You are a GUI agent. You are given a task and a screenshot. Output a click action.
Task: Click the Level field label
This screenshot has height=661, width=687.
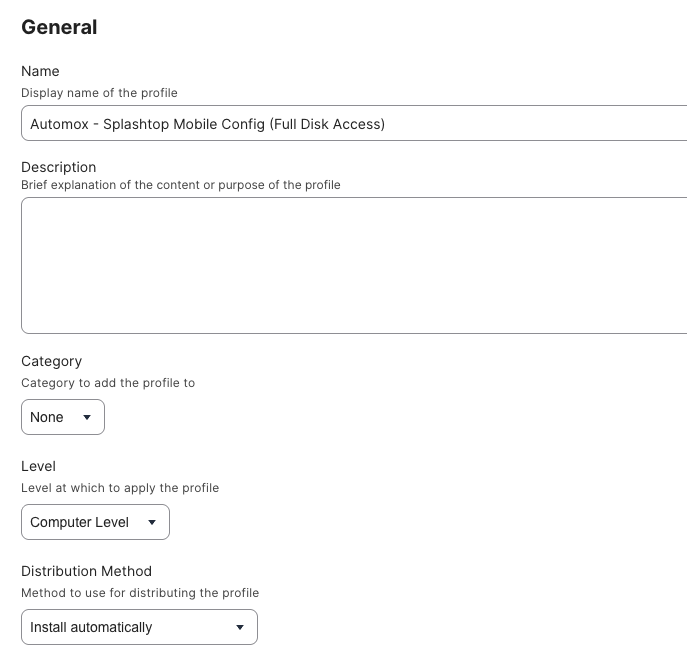[38, 466]
